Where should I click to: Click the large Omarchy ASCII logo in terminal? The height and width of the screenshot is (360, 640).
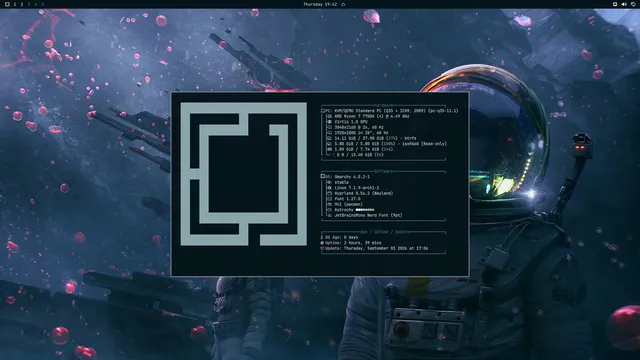coord(244,174)
